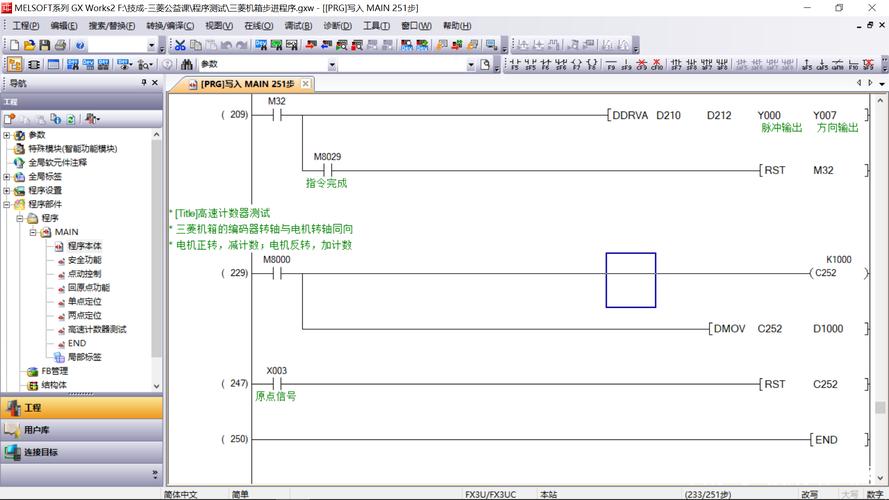This screenshot has height=500, width=889.
Task: Insert normally closed contact F6
Action: click(x=545, y=65)
